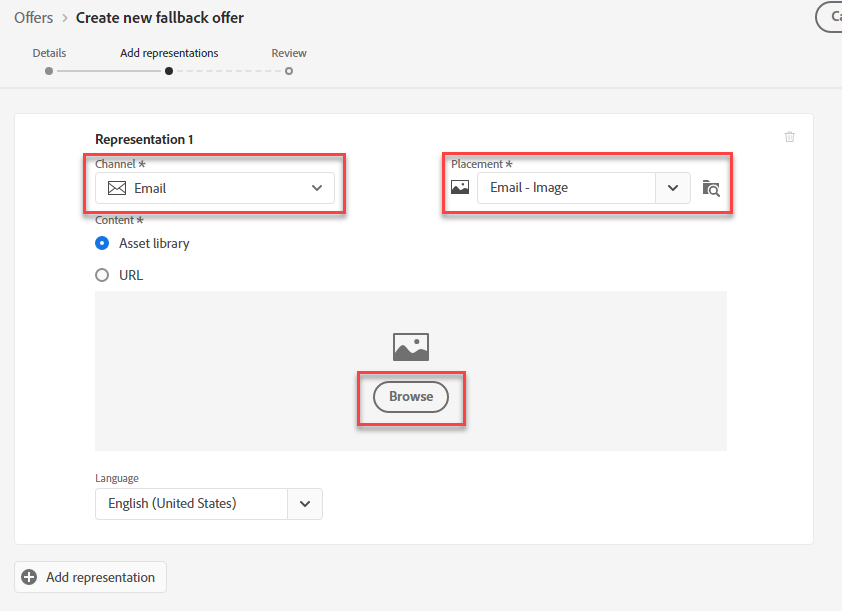Click the Add representations step progress dot
This screenshot has width=842, height=611.
(169, 71)
